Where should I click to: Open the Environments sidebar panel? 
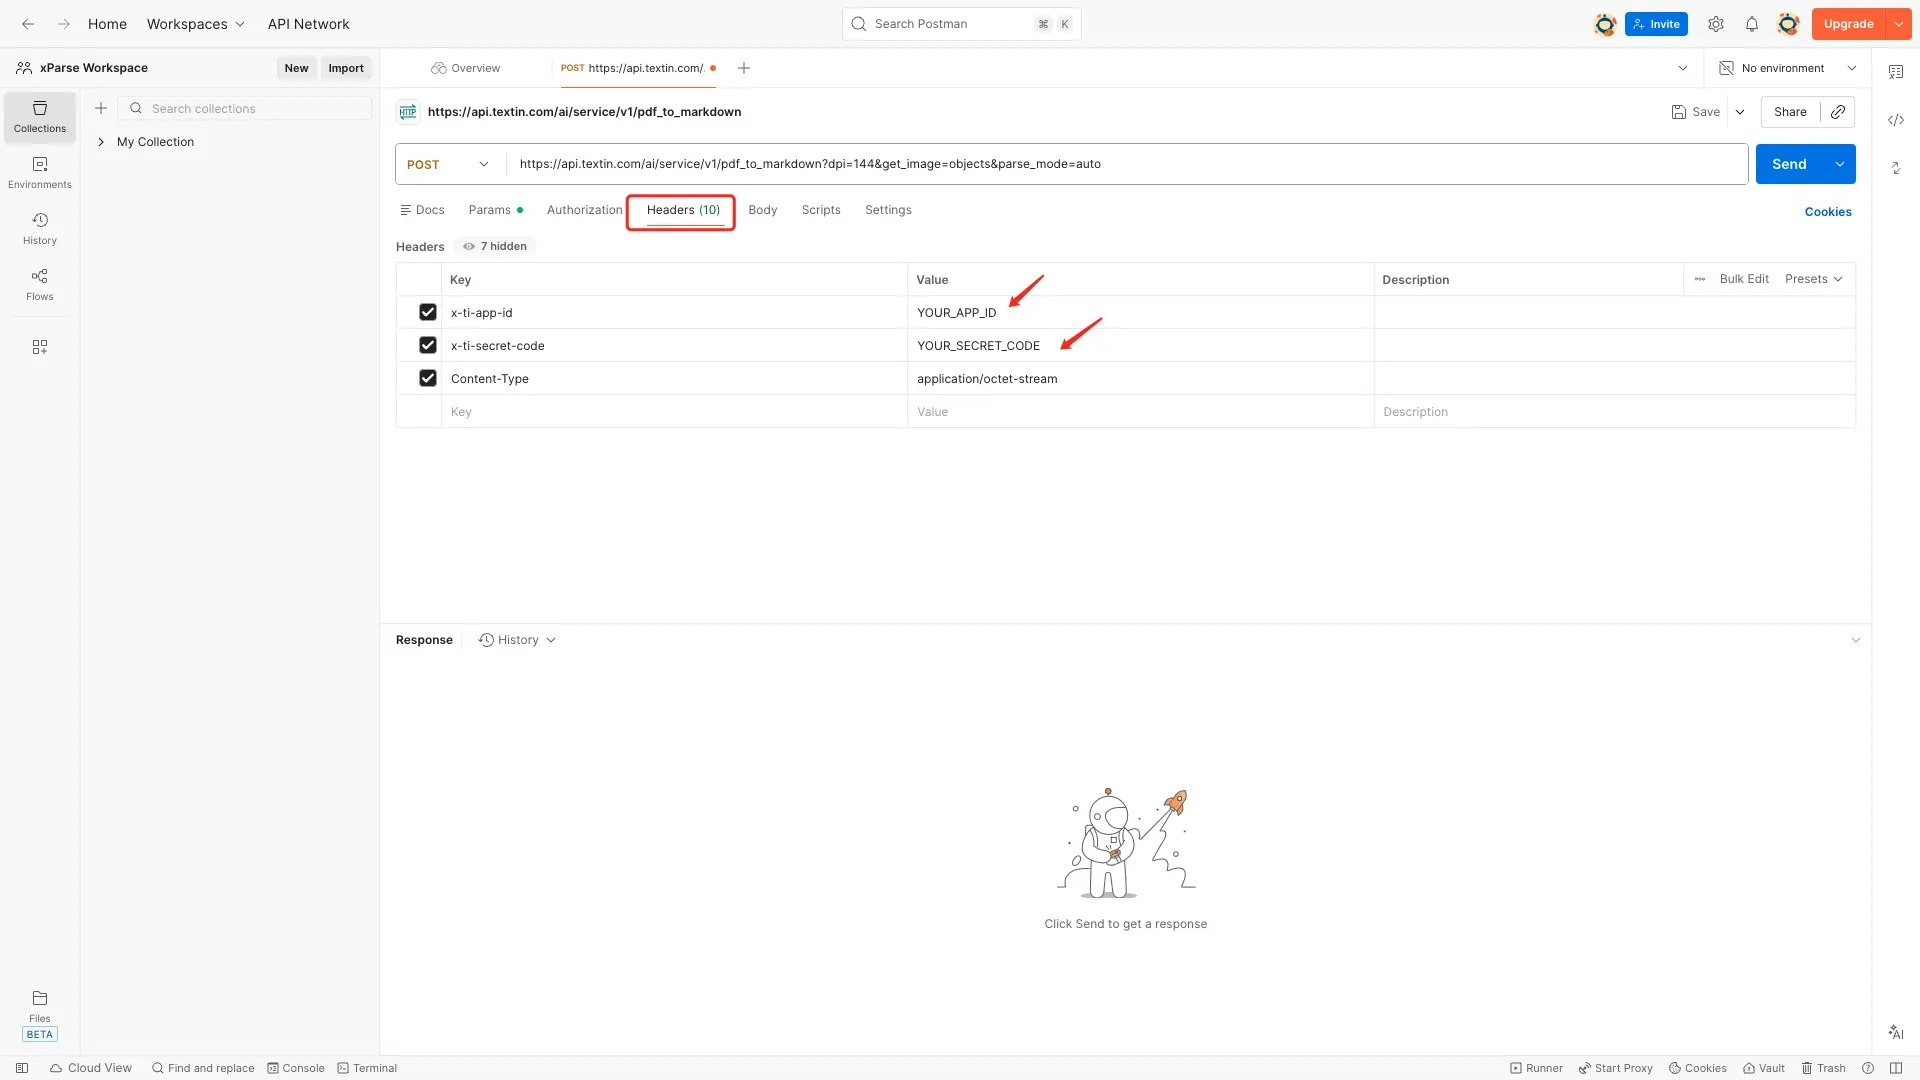click(40, 172)
